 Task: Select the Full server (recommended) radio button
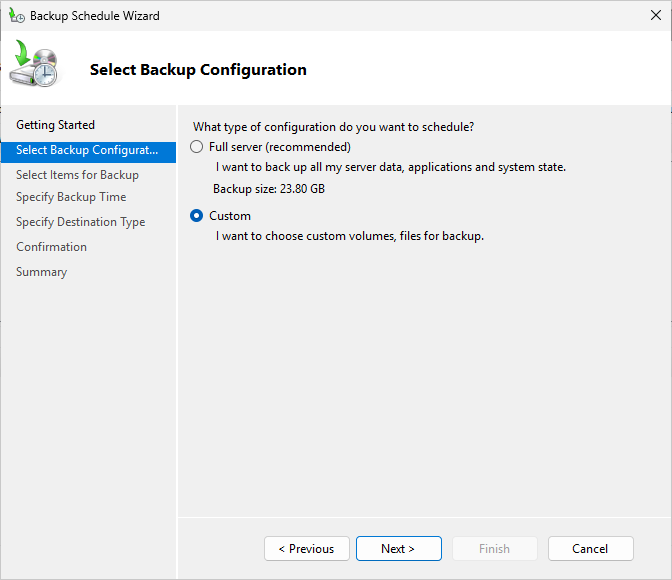click(196, 147)
